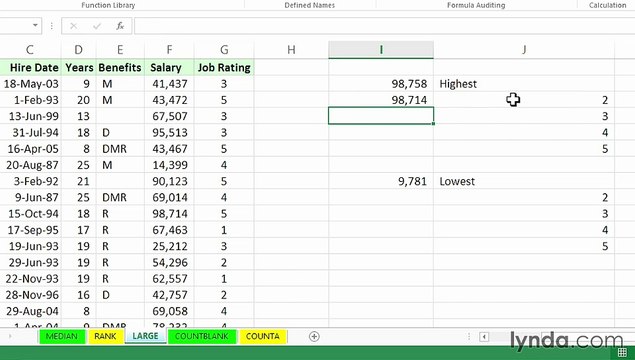
Task: Select salary cell 98,714 in Salary column
Action: coord(169,213)
